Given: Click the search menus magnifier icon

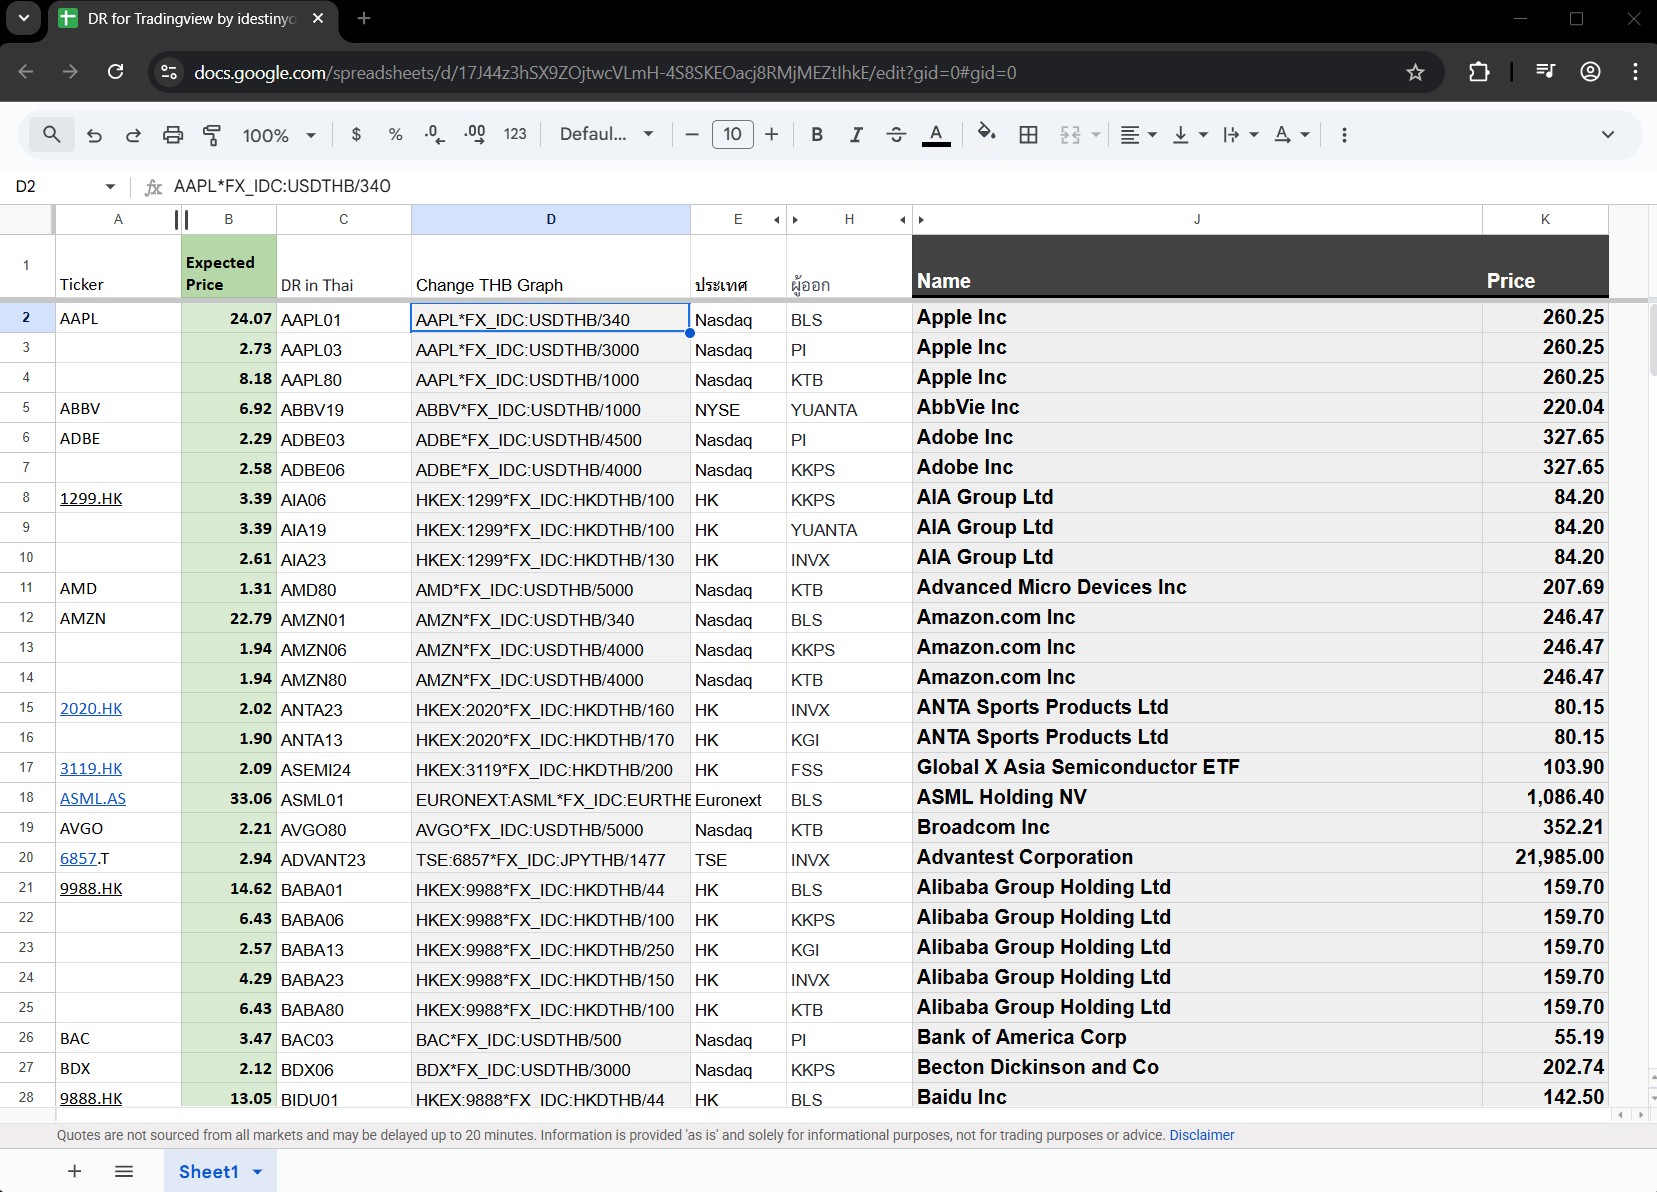Looking at the screenshot, I should [51, 134].
